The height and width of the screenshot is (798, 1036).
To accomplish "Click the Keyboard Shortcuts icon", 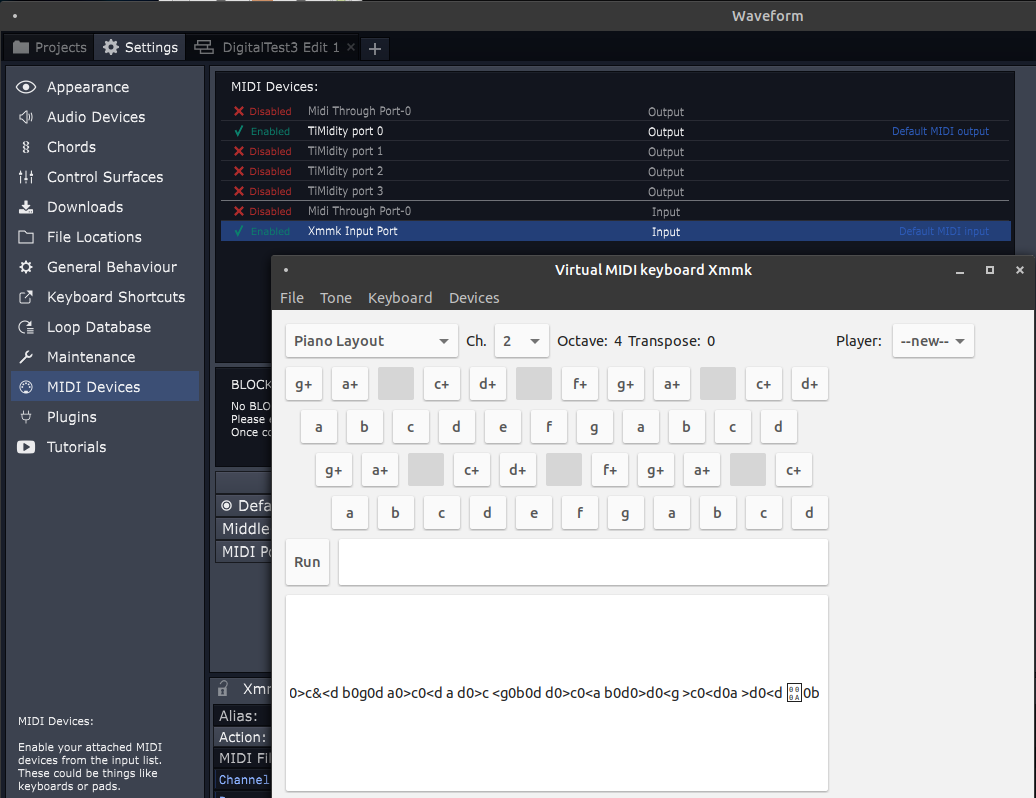I will click(x=26, y=297).
